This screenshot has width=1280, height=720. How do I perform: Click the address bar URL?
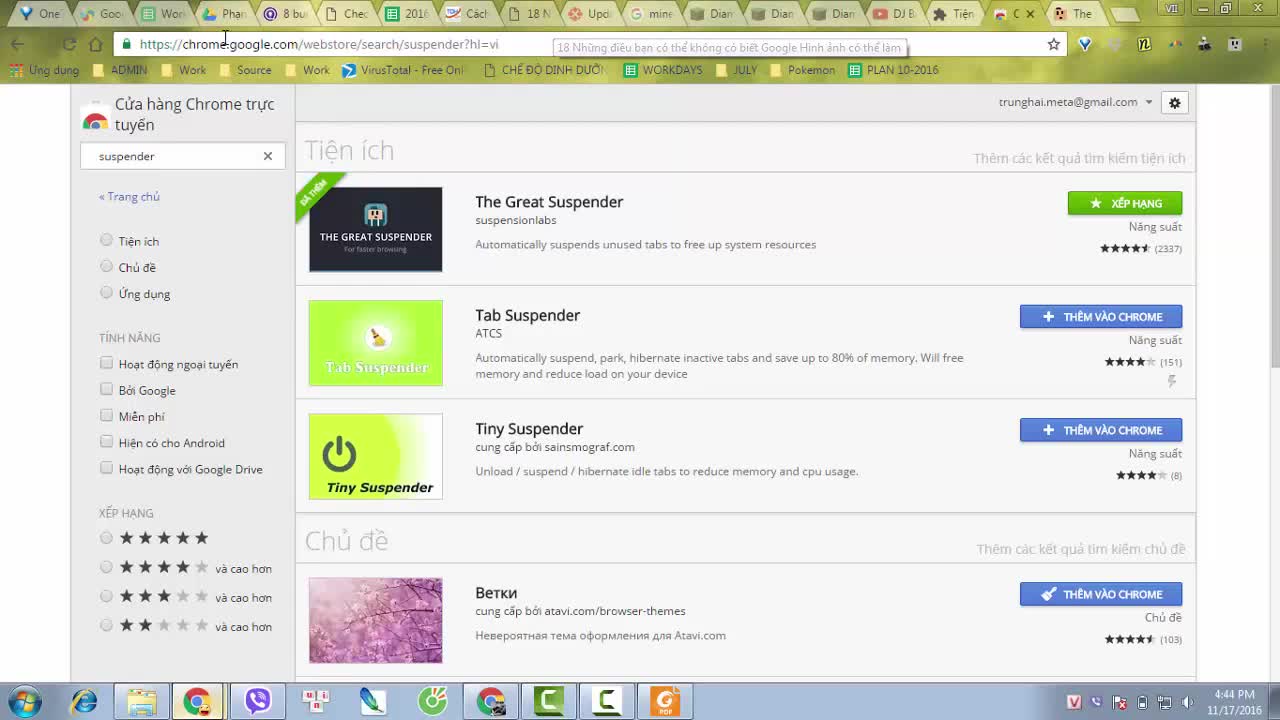click(x=319, y=44)
